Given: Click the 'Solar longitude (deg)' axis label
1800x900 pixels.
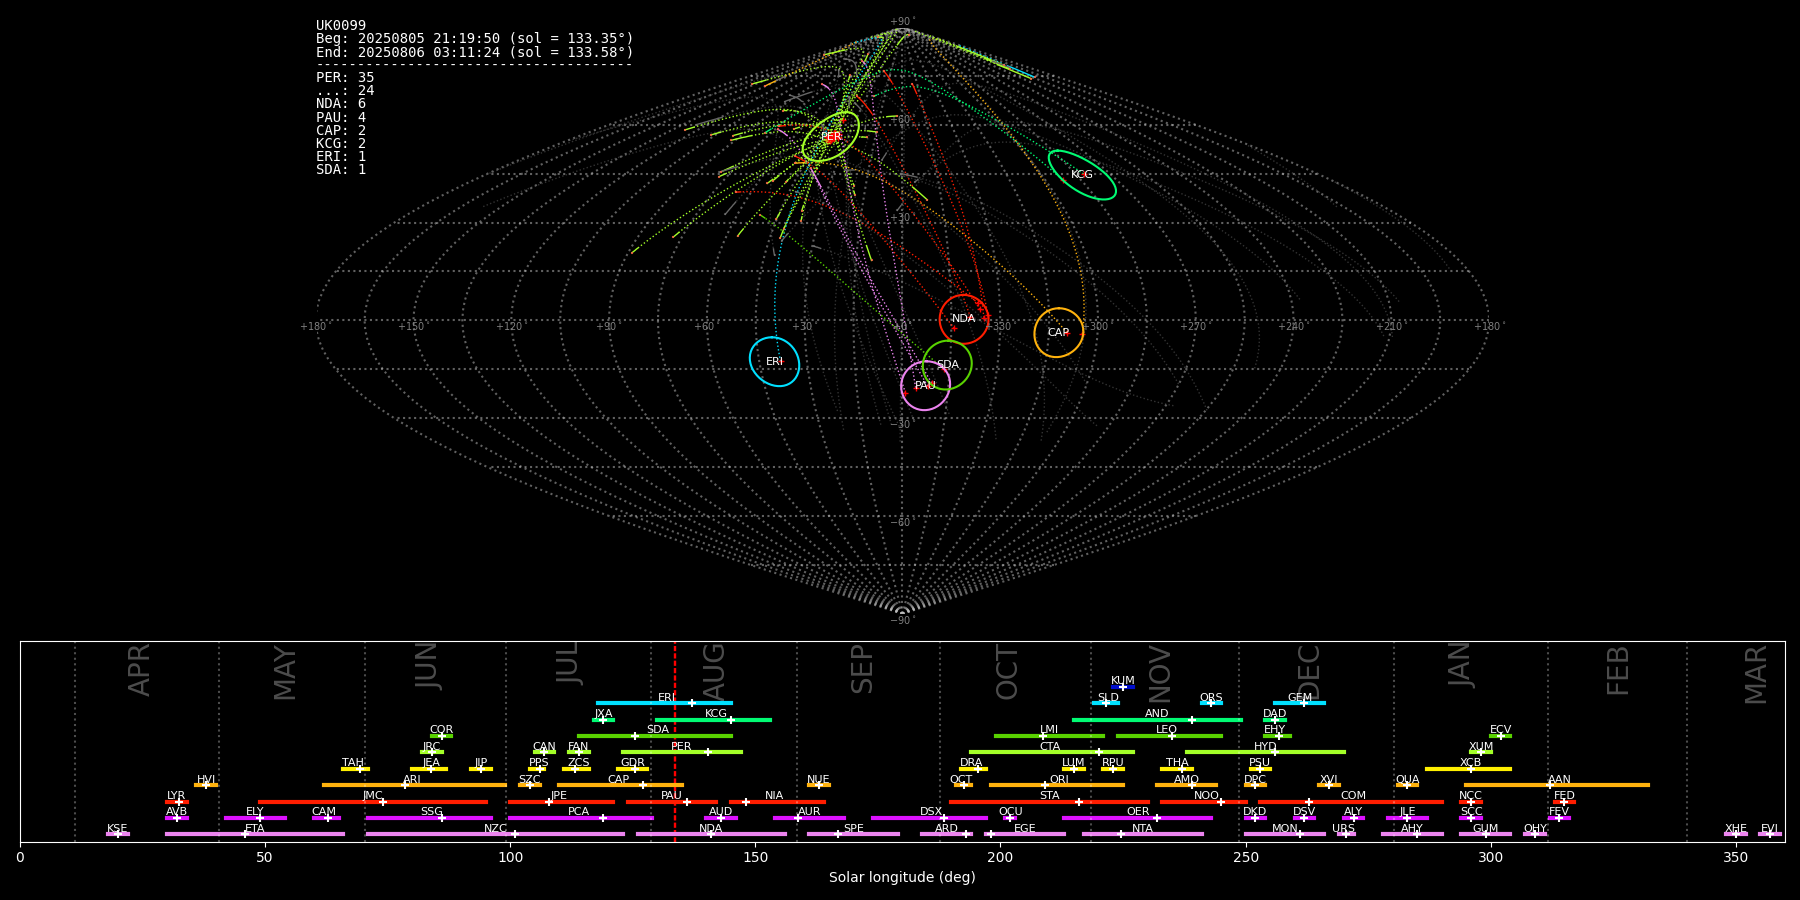Looking at the screenshot, I should [x=902, y=877].
